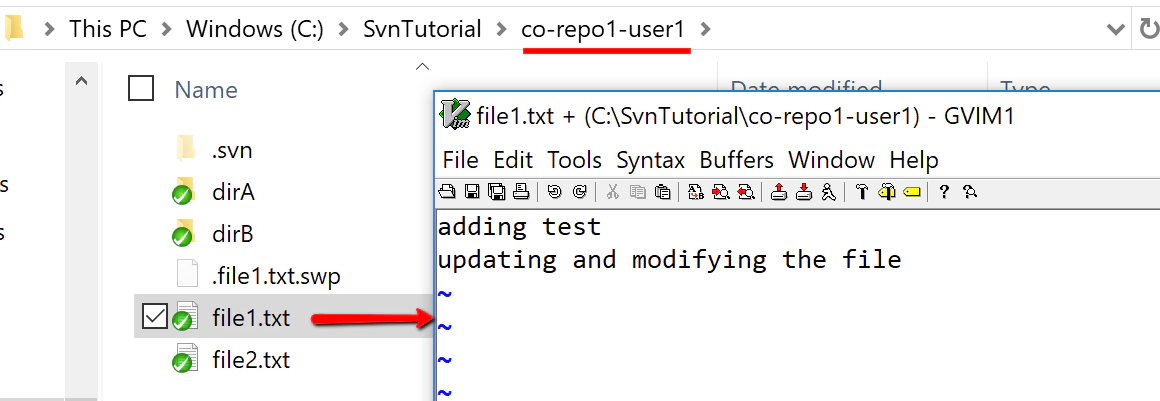1160x401 pixels.
Task: Click the Paste clipboard icon in GVIM
Action: (x=663, y=192)
